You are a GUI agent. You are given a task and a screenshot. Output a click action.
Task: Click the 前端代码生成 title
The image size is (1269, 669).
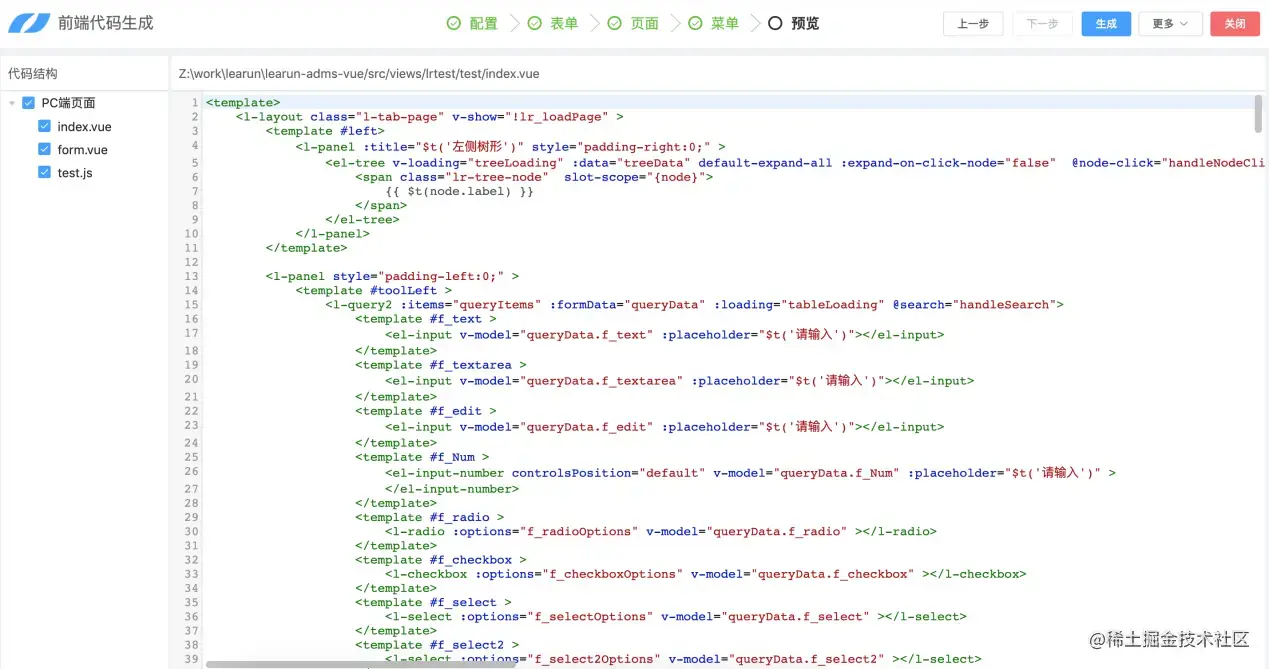tap(106, 23)
